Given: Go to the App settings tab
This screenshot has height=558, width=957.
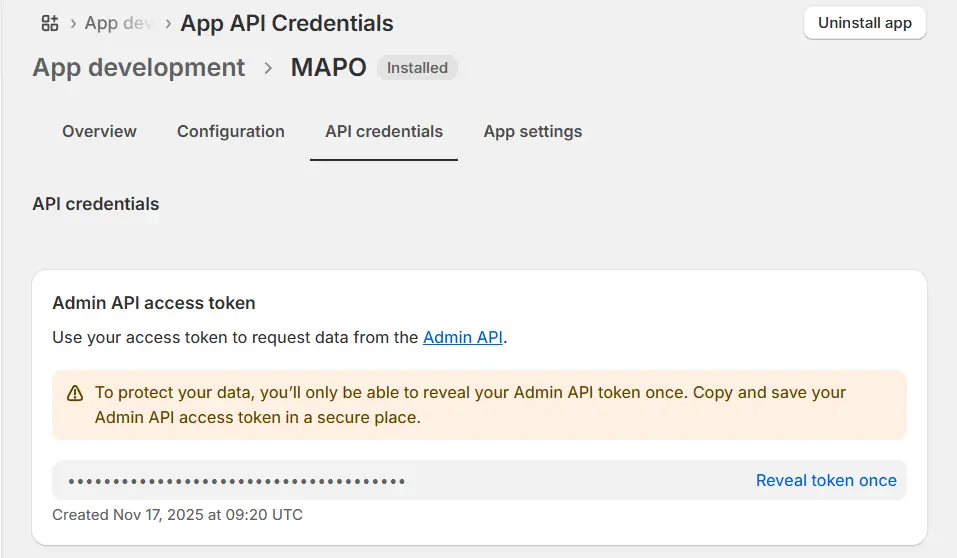Looking at the screenshot, I should coord(532,131).
